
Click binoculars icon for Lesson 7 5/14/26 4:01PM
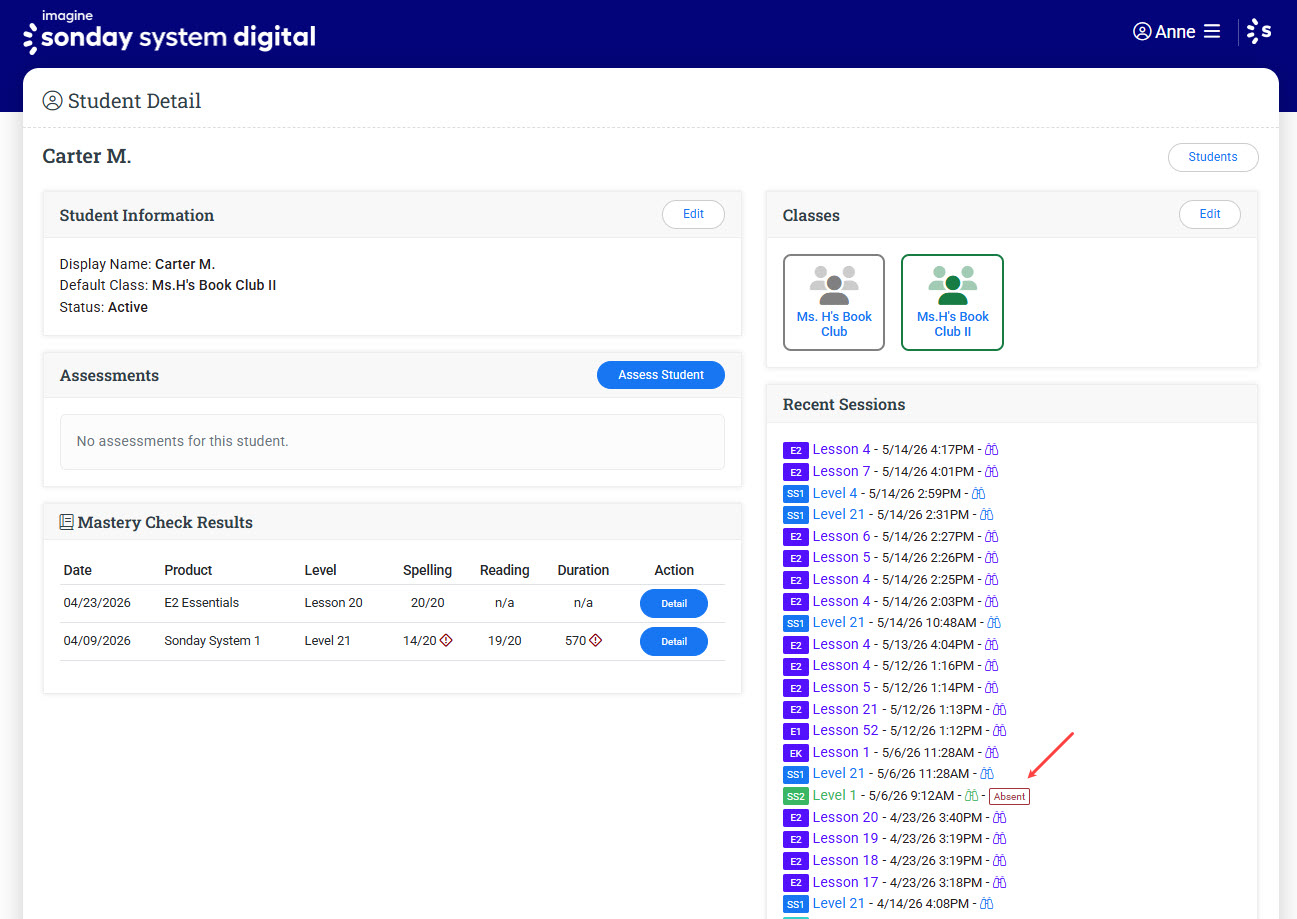992,472
